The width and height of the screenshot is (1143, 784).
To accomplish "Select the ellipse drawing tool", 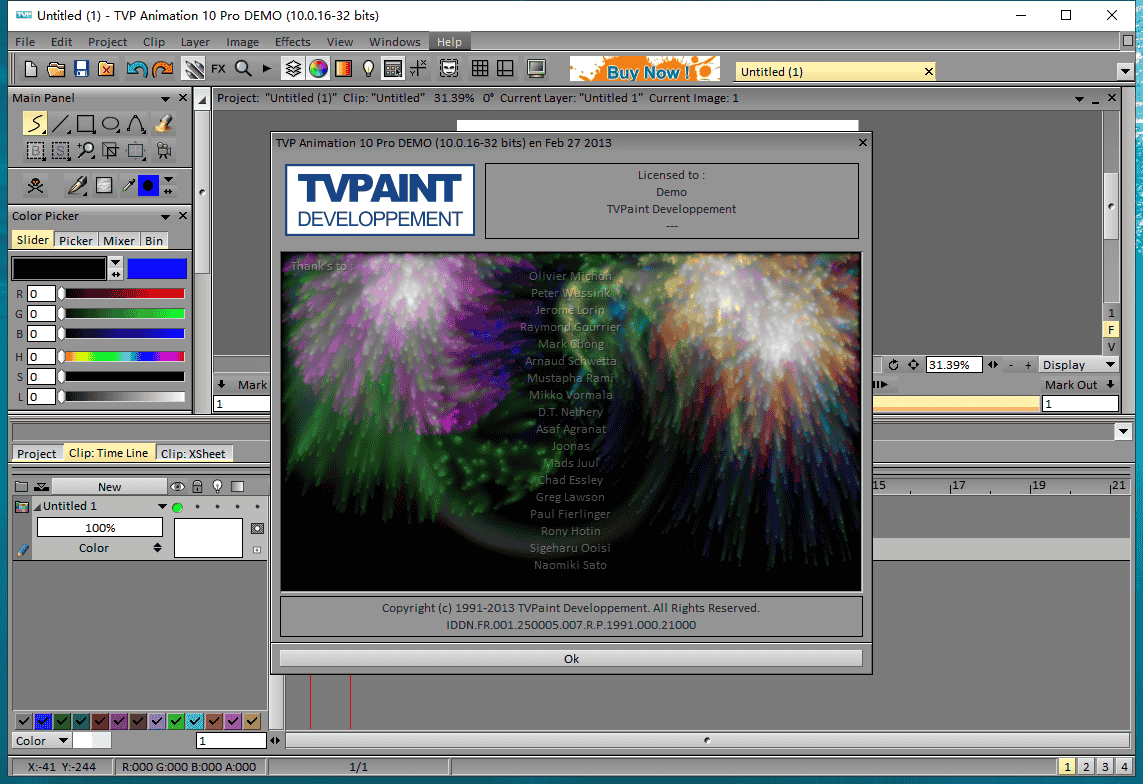I will coord(109,123).
